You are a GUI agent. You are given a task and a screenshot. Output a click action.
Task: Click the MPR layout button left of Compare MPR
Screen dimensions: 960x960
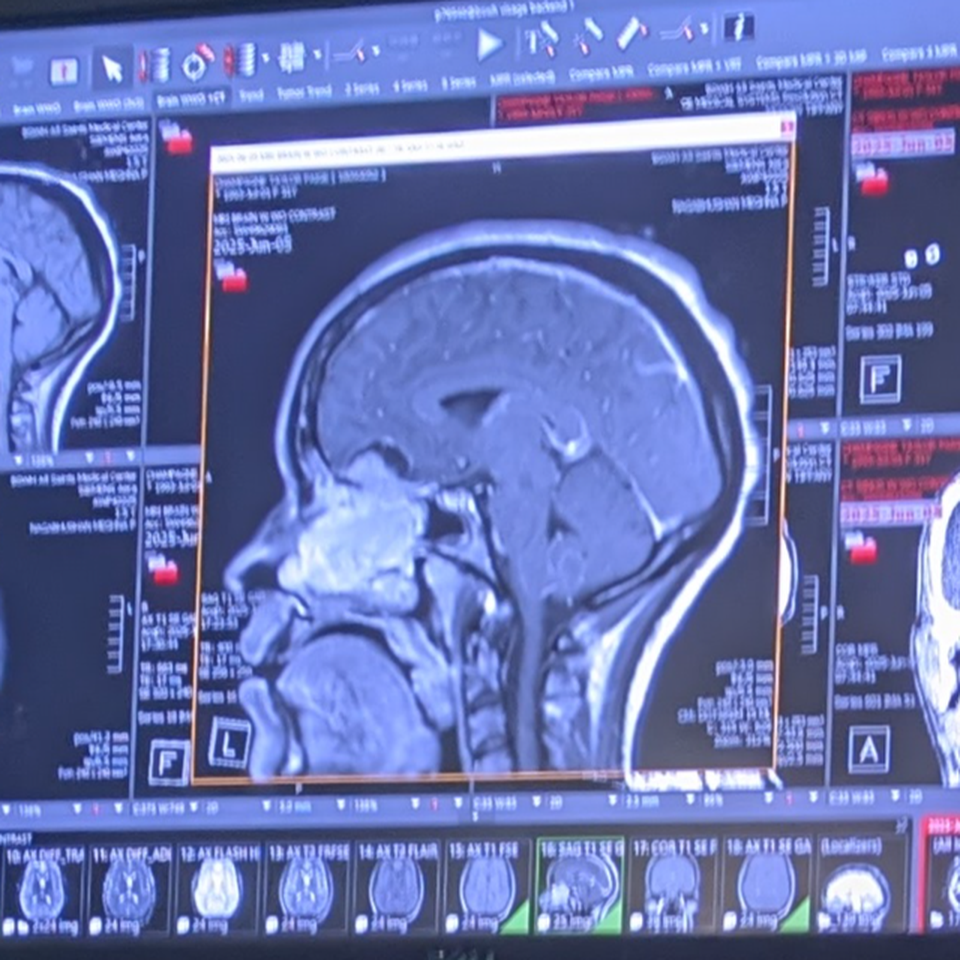click(522, 78)
